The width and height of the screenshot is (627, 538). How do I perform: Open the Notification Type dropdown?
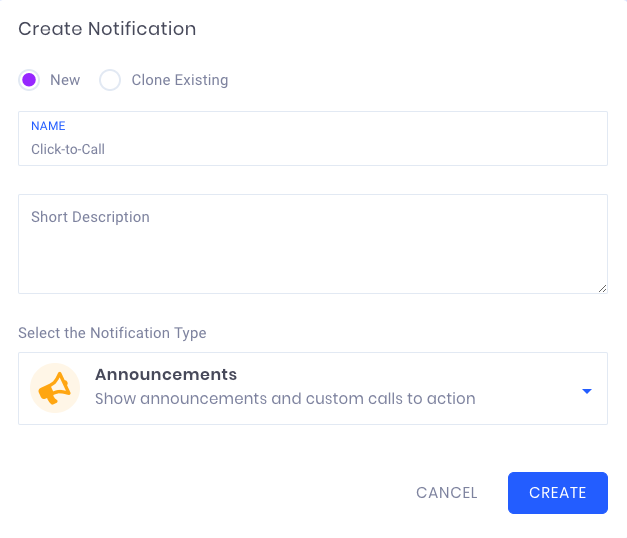tap(313, 388)
